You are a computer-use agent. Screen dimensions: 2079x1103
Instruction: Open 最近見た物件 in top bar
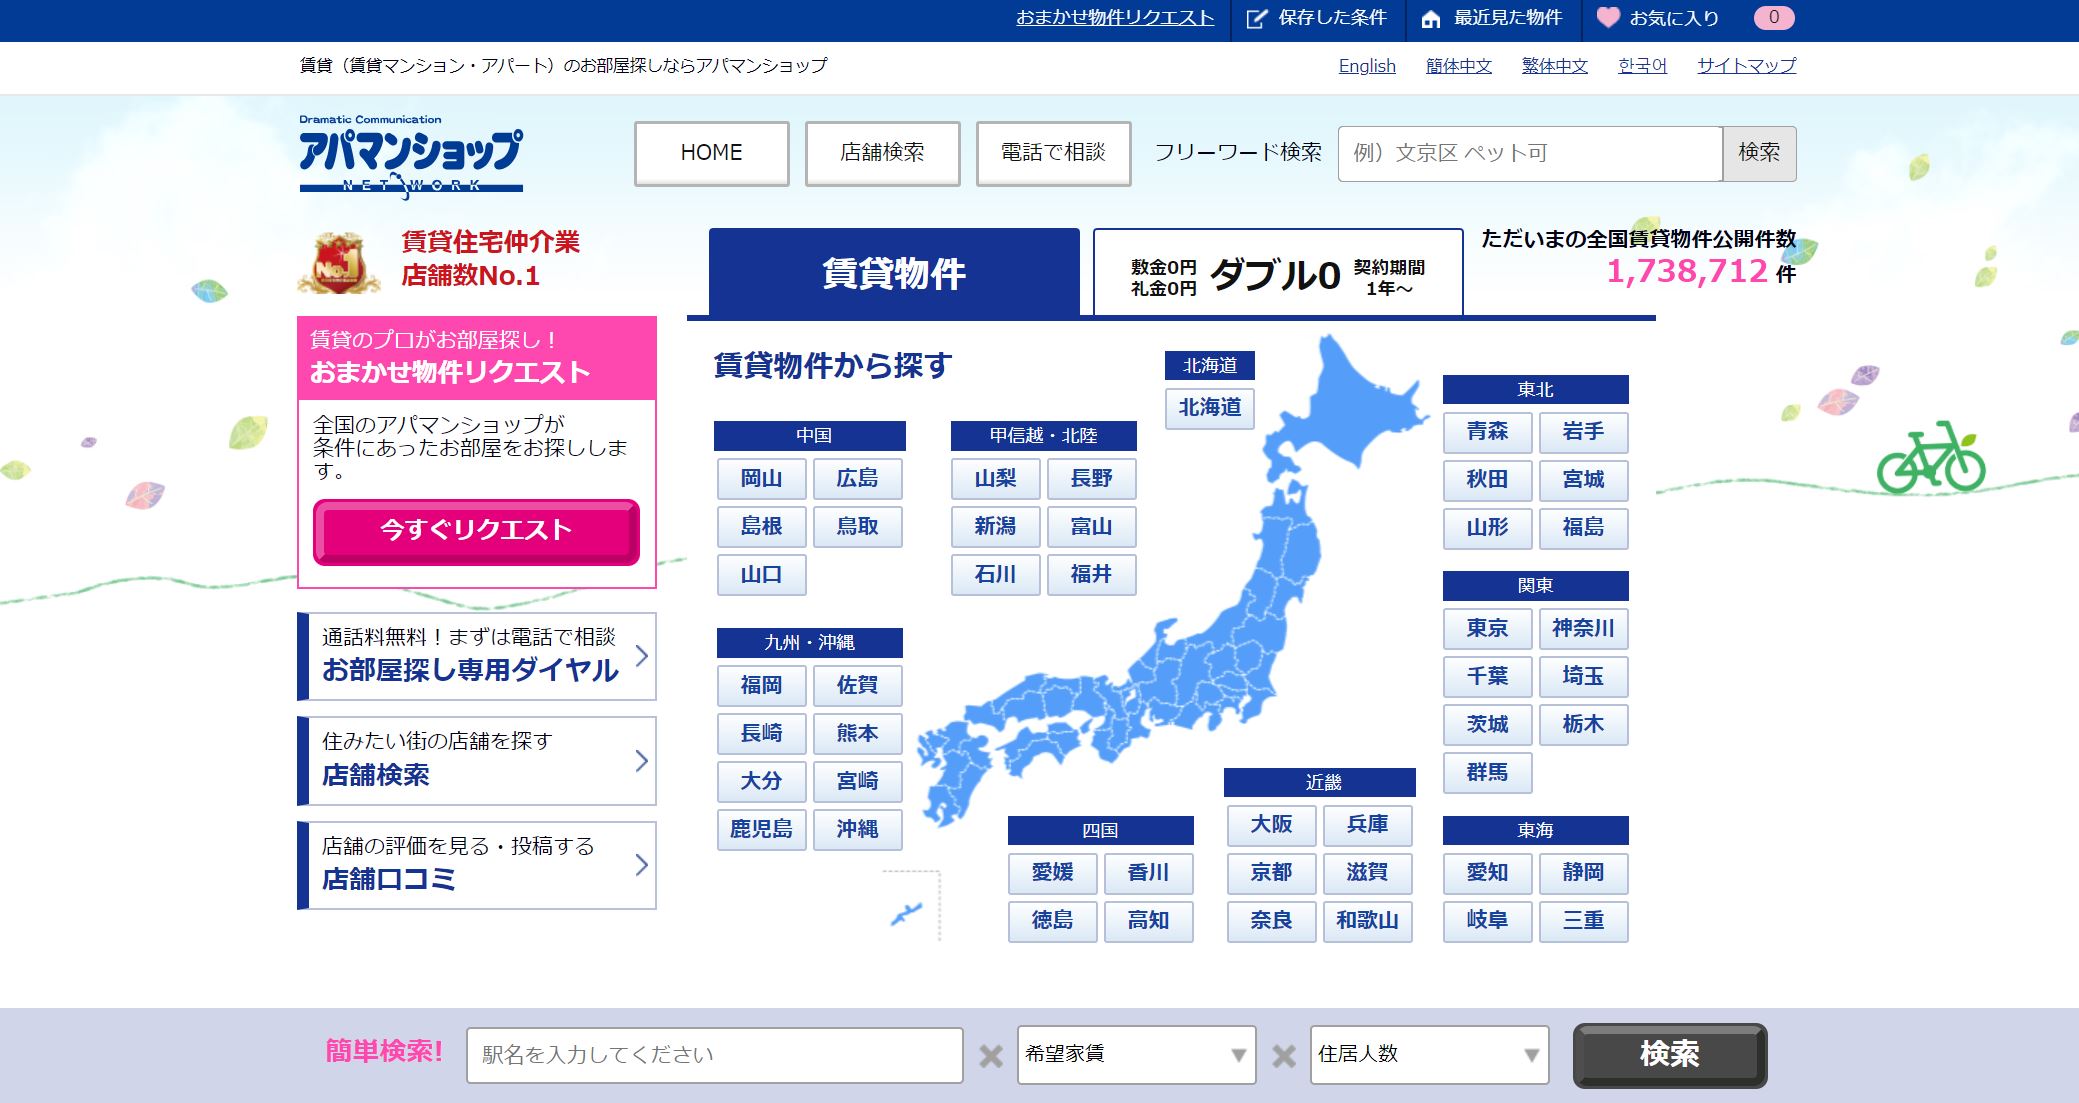1507,18
